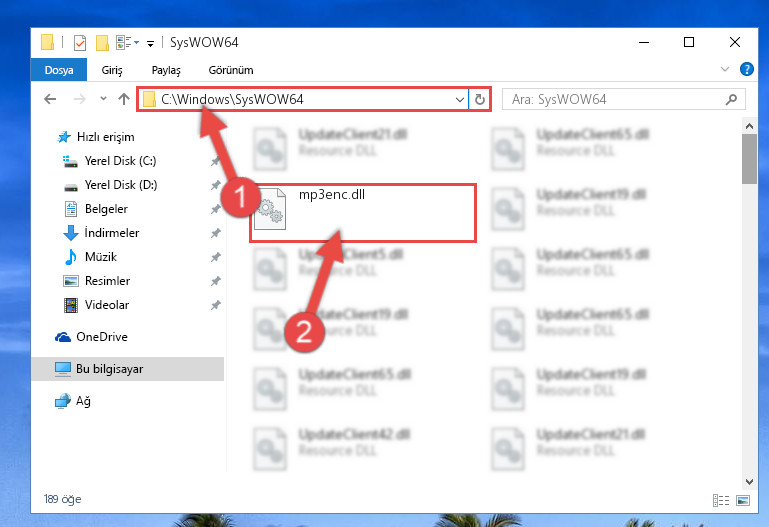Click the mp3enc.dll gear file icon
The height and width of the screenshot is (527, 769).
click(269, 209)
